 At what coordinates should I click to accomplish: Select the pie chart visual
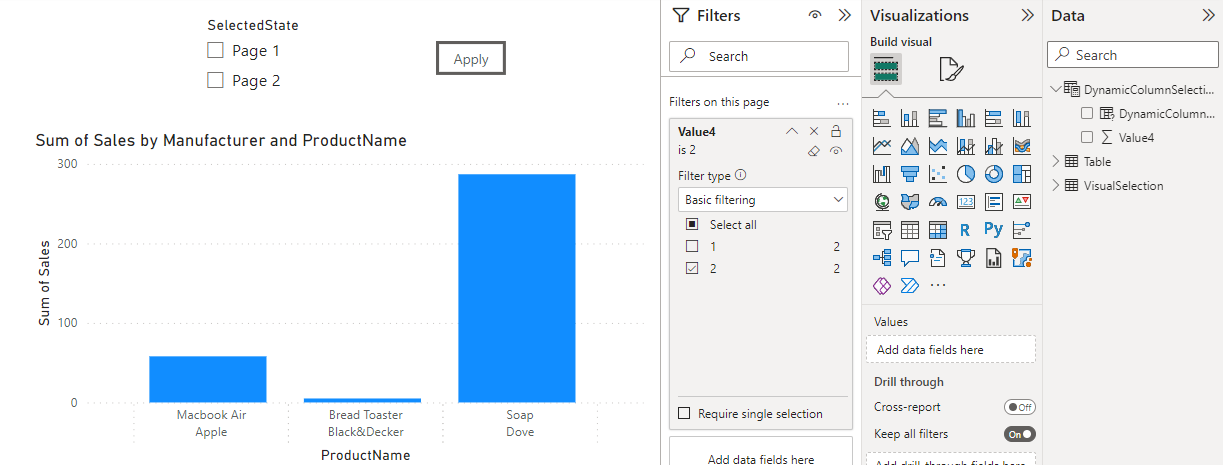pyautogui.click(x=966, y=174)
